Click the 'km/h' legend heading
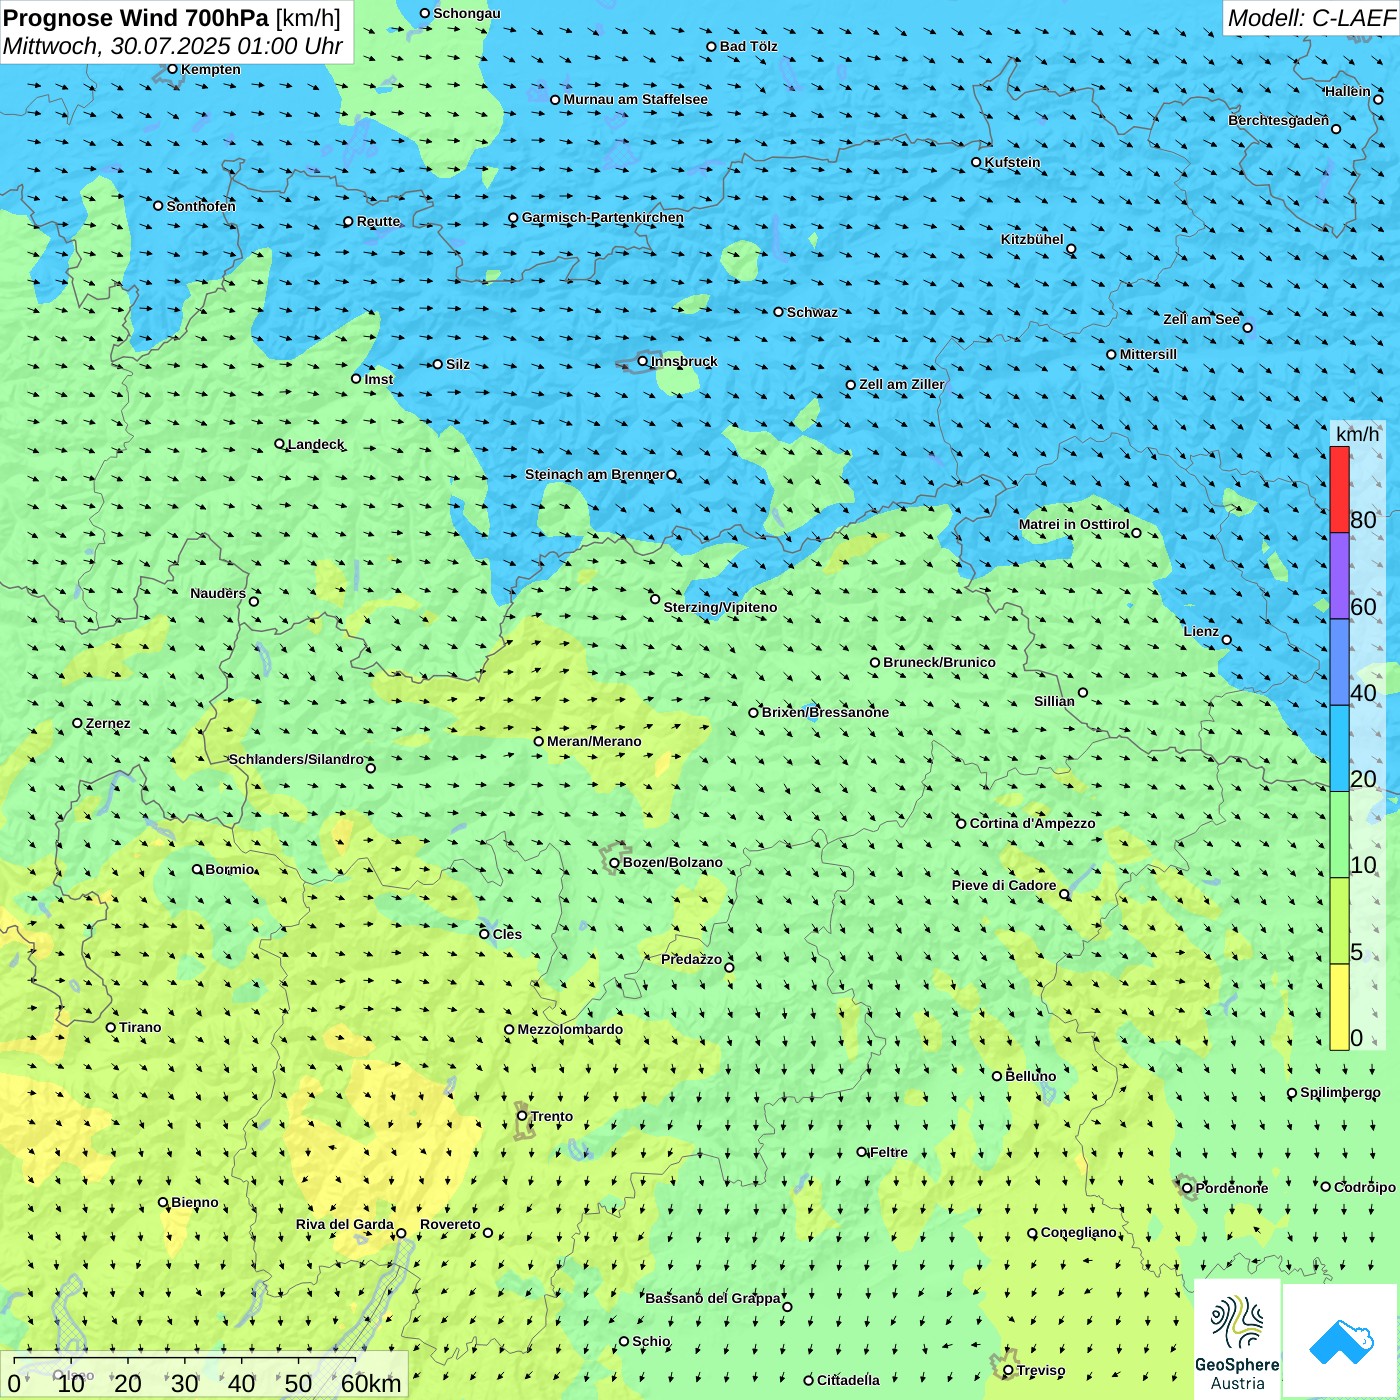 pos(1357,434)
